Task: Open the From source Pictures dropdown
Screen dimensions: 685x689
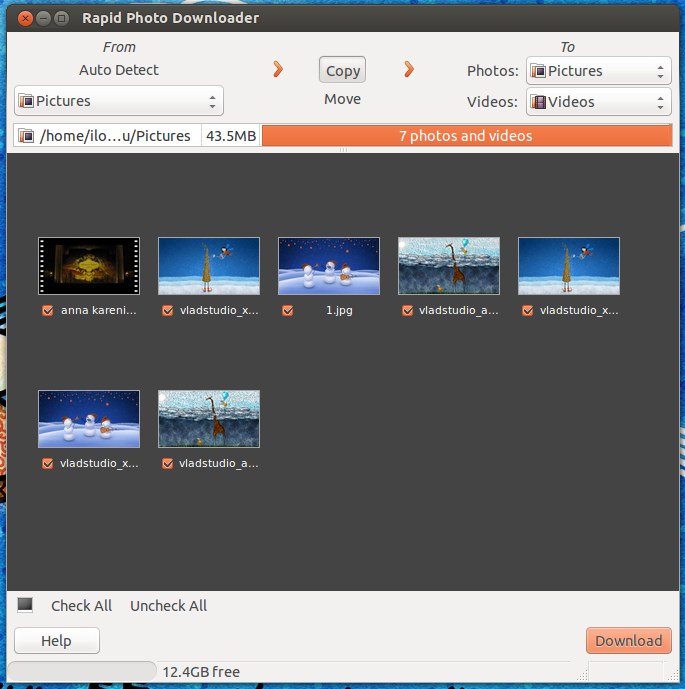Action: [119, 101]
